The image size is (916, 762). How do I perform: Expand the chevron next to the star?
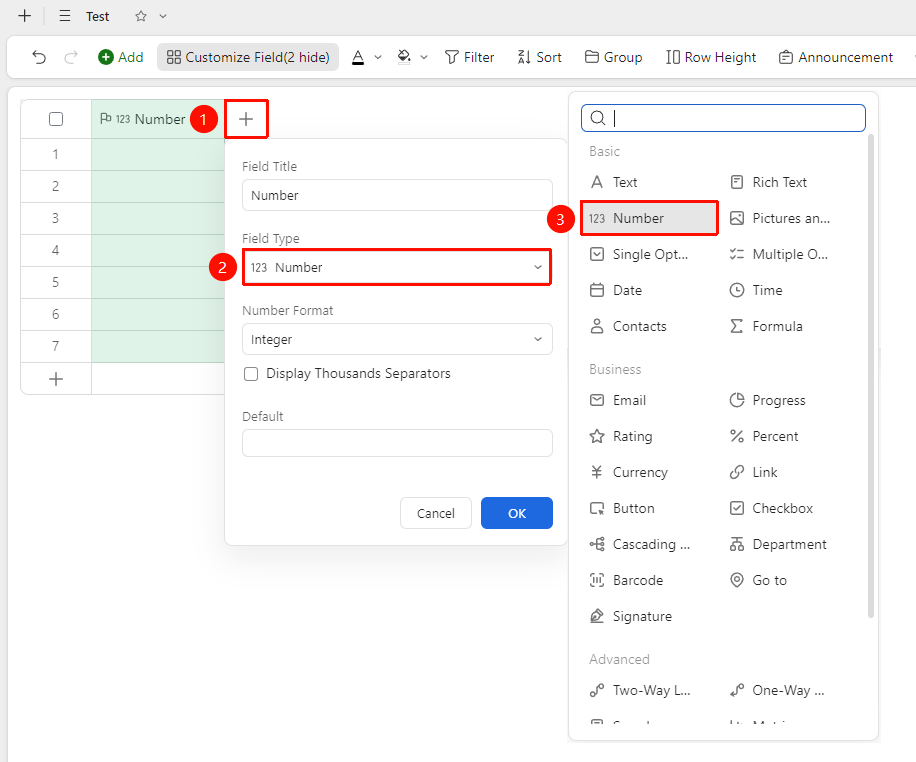coord(163,16)
